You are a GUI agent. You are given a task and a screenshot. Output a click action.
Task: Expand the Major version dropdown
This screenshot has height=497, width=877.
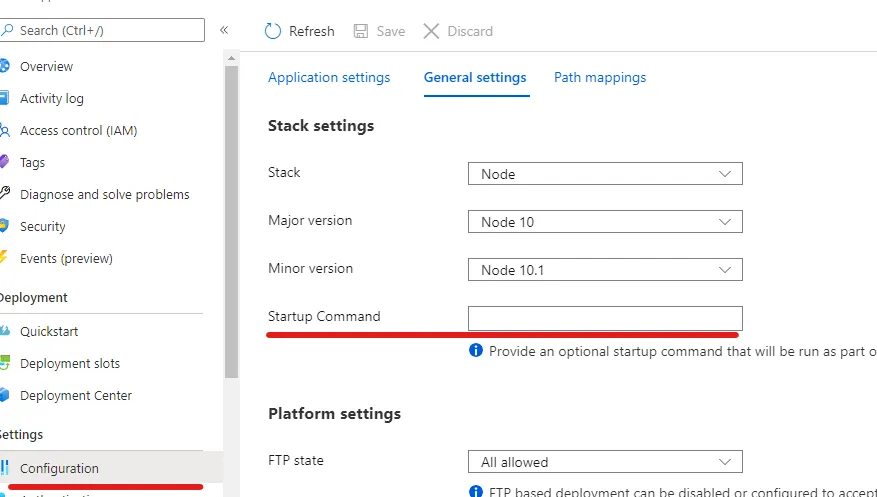(605, 222)
